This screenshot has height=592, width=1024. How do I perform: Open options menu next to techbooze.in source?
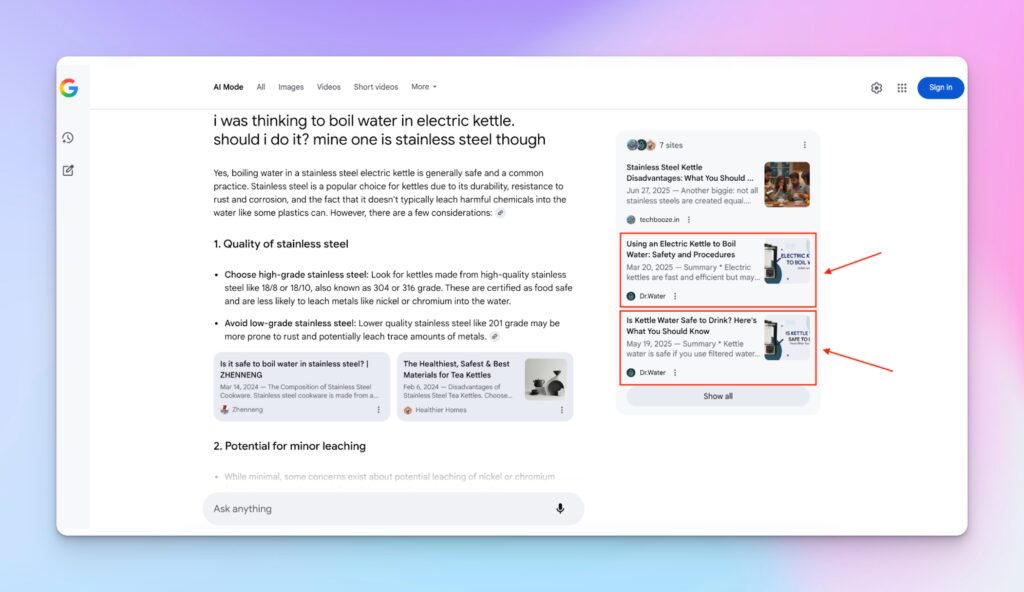(689, 219)
